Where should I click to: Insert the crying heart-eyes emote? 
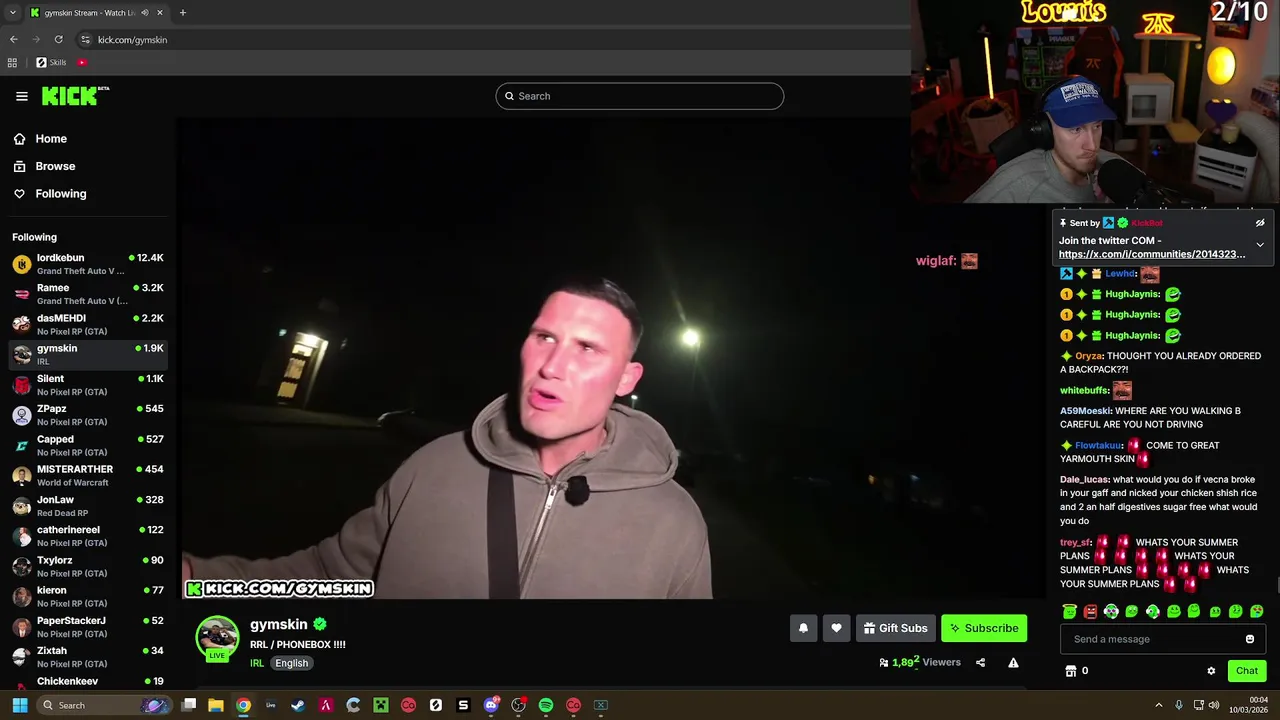pos(1256,611)
